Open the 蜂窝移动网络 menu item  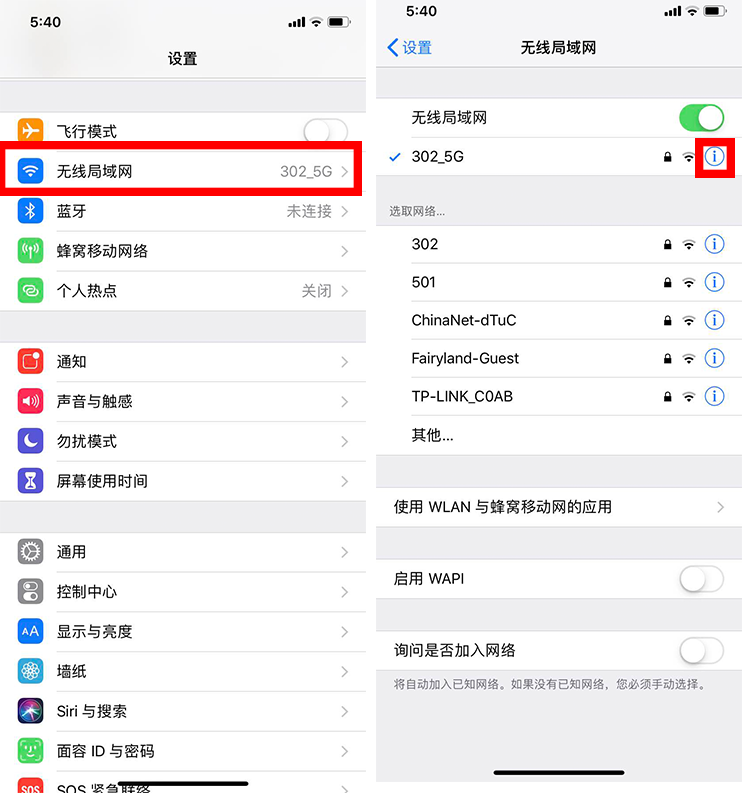point(183,251)
